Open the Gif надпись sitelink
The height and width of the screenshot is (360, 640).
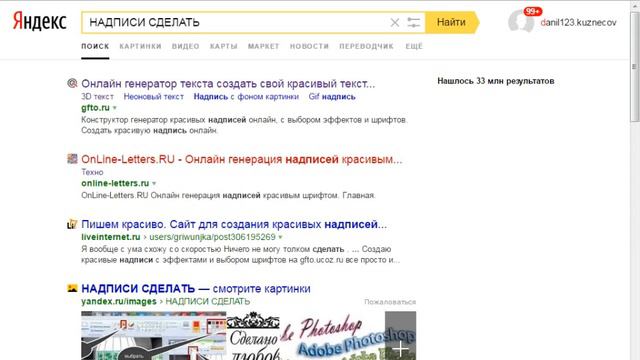[x=332, y=97]
